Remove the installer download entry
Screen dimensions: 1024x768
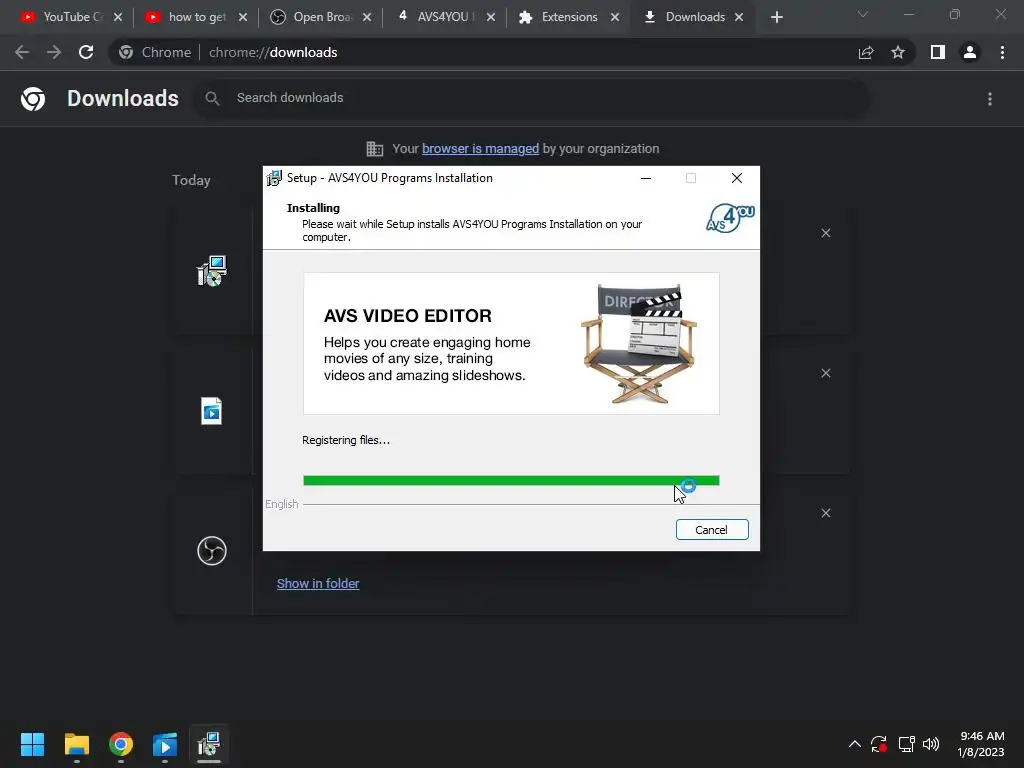[826, 233]
